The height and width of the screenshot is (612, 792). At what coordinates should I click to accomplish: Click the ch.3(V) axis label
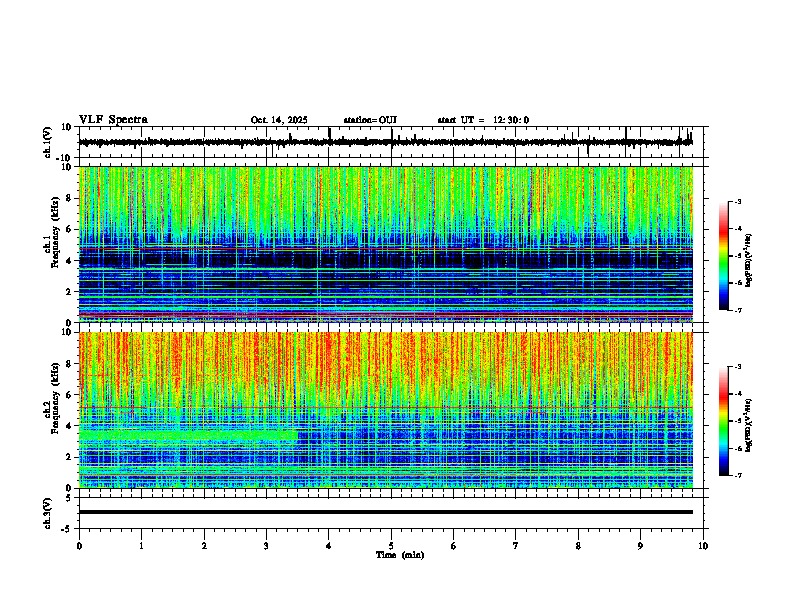click(48, 513)
